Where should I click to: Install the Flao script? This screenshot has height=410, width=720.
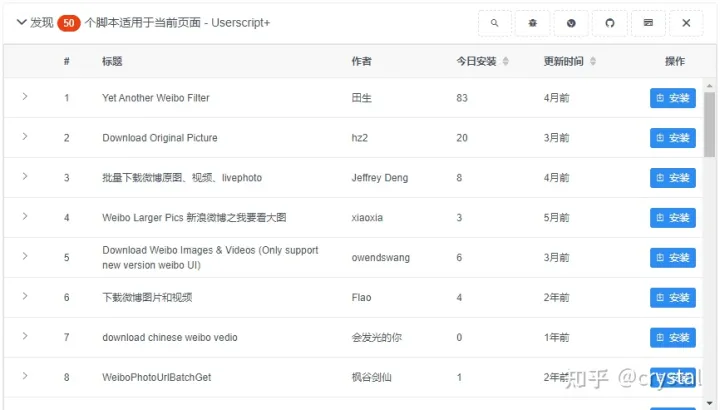tap(673, 298)
